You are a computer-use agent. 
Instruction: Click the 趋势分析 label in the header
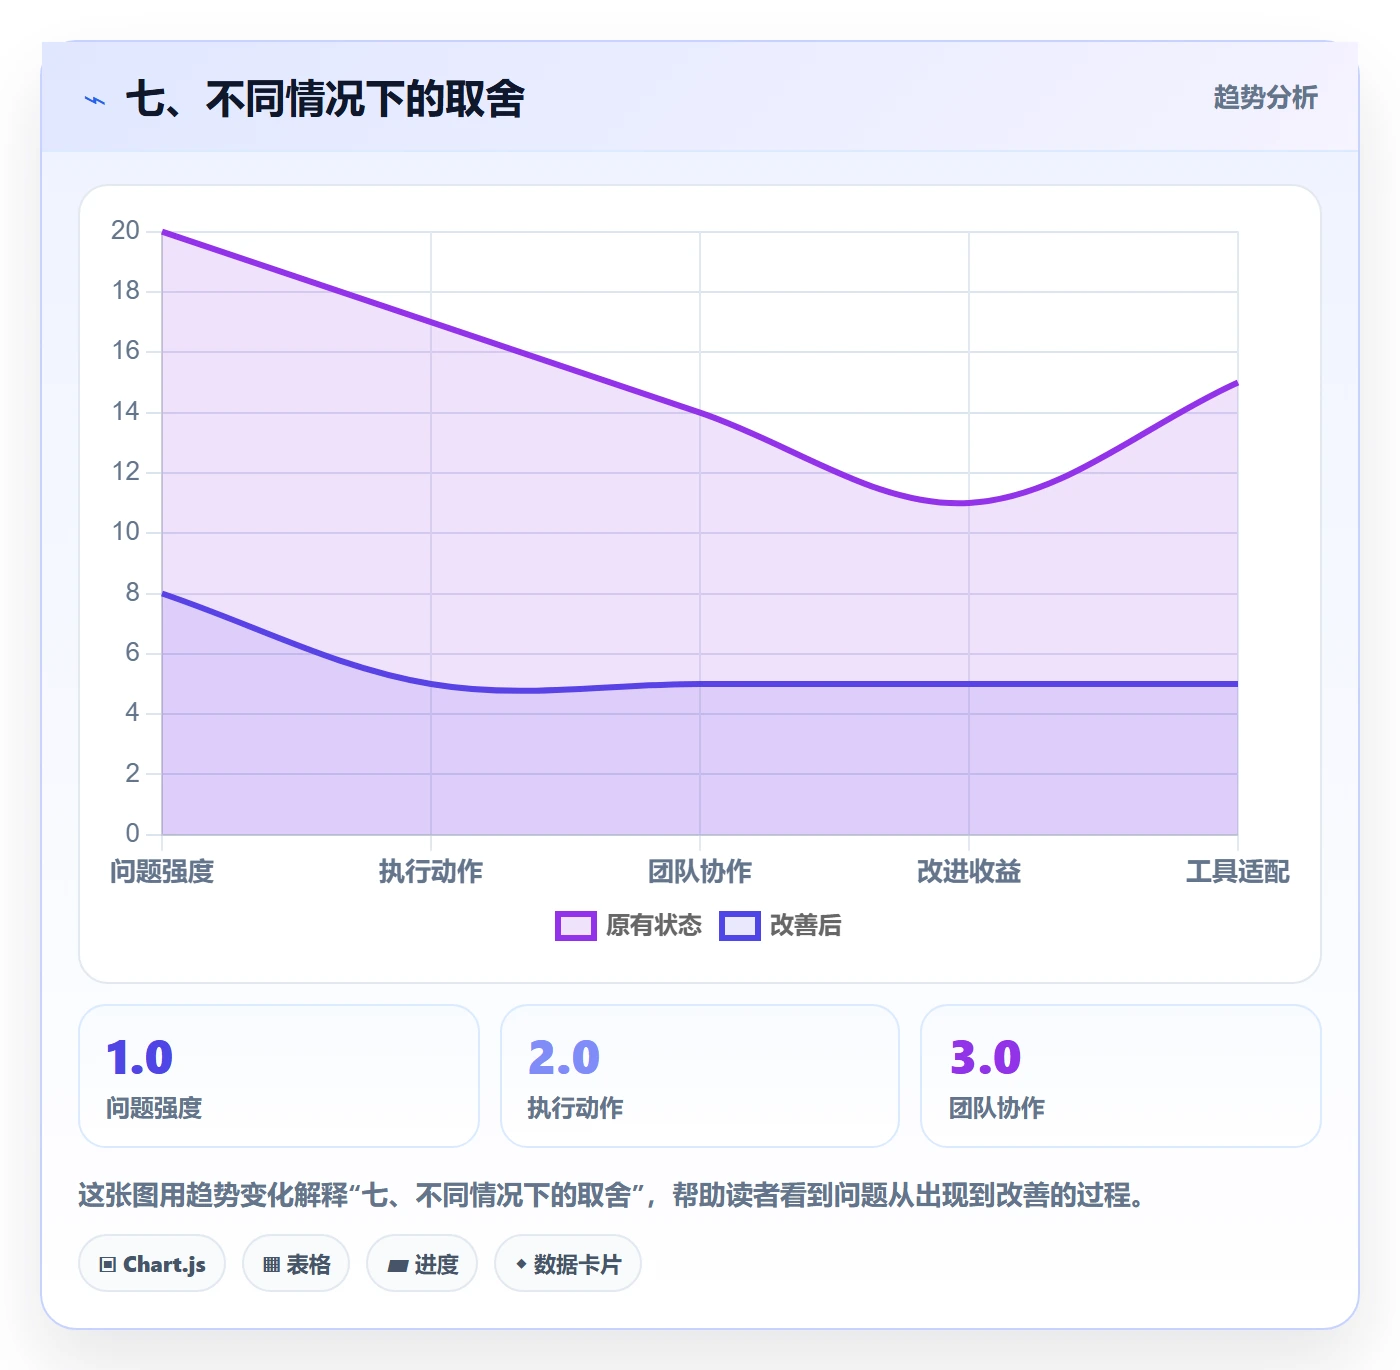[x=1265, y=97]
